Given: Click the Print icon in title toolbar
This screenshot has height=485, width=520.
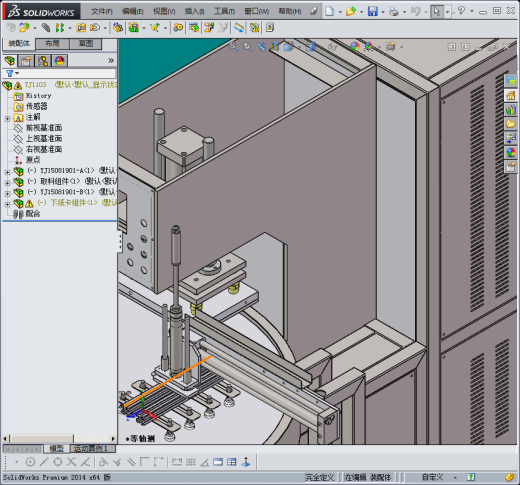Looking at the screenshot, I should point(394,11).
